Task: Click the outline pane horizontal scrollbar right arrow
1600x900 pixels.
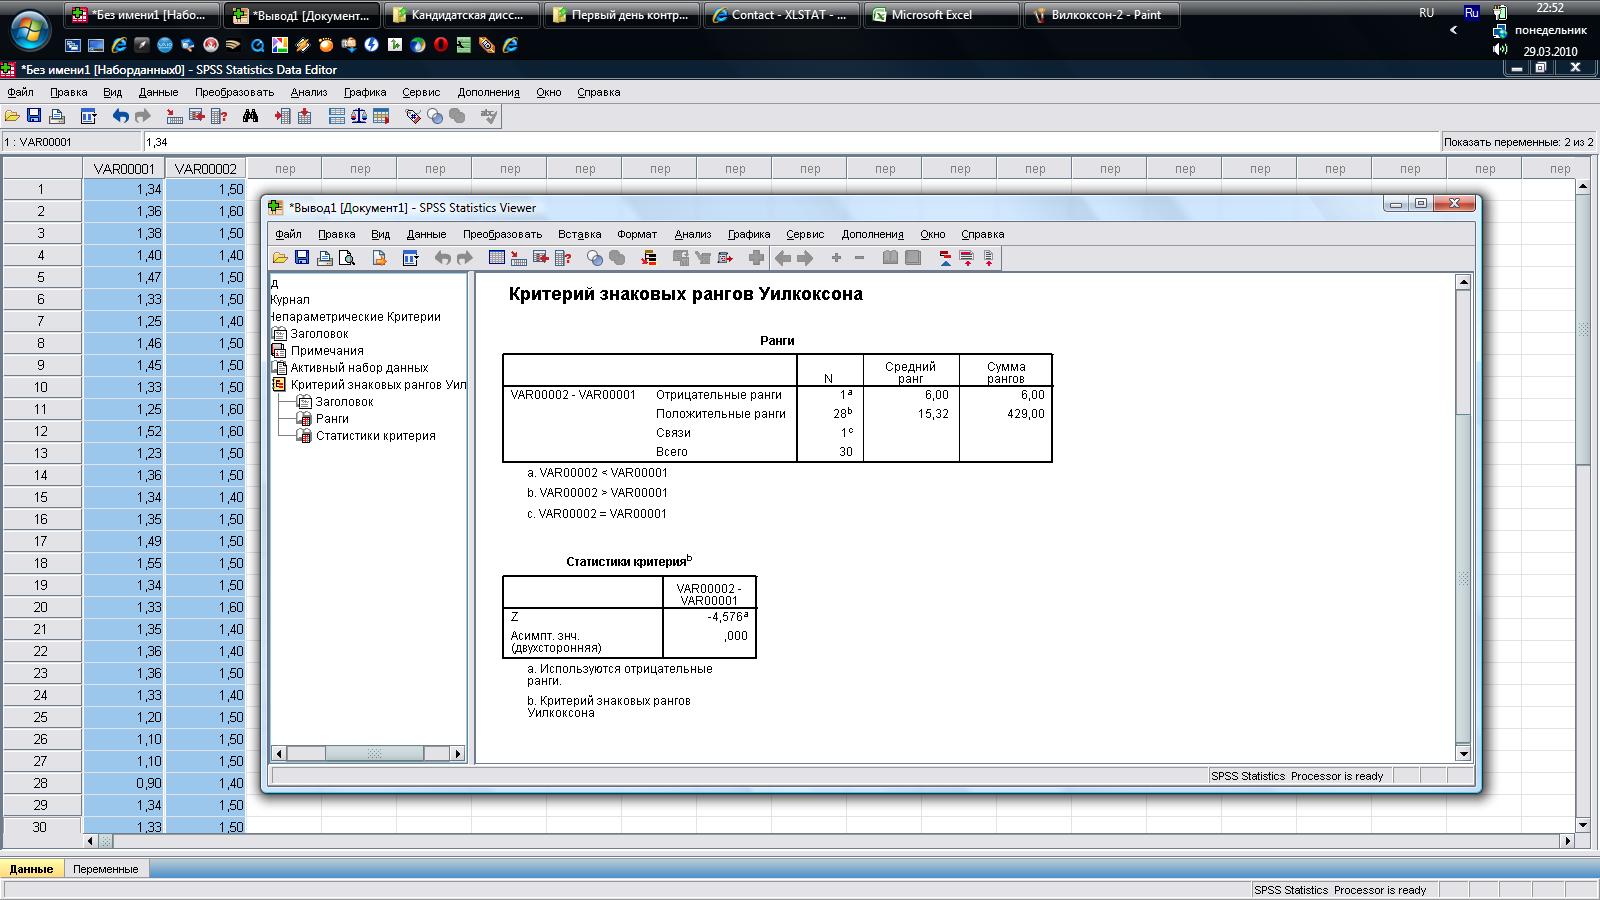Action: pos(458,753)
